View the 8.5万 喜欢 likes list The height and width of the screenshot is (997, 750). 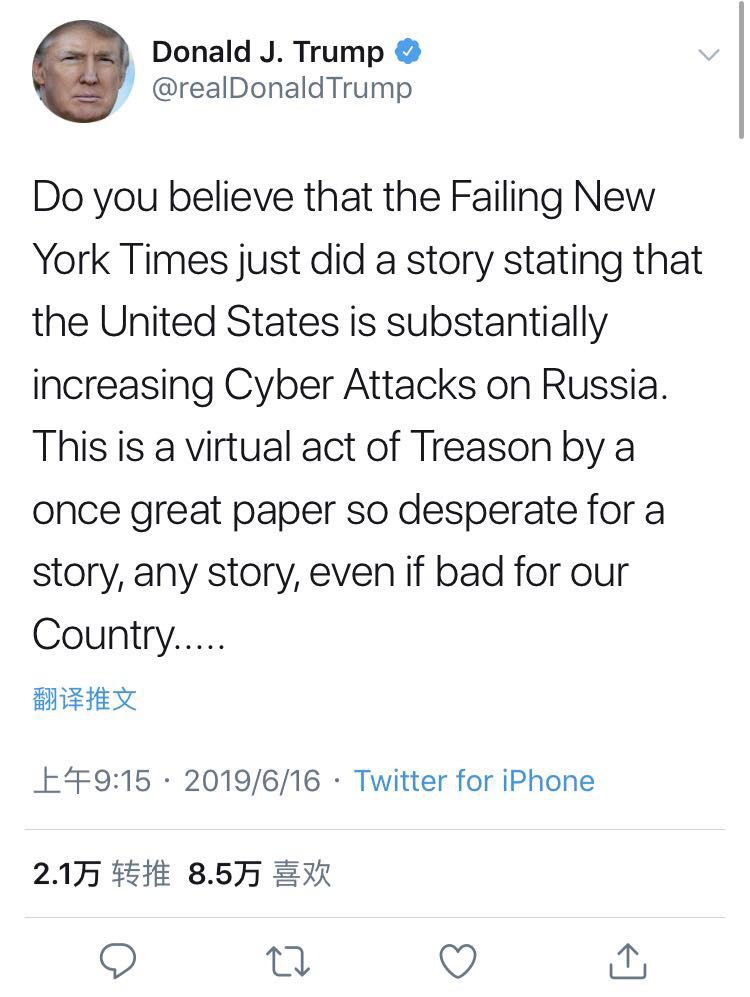pyautogui.click(x=259, y=874)
